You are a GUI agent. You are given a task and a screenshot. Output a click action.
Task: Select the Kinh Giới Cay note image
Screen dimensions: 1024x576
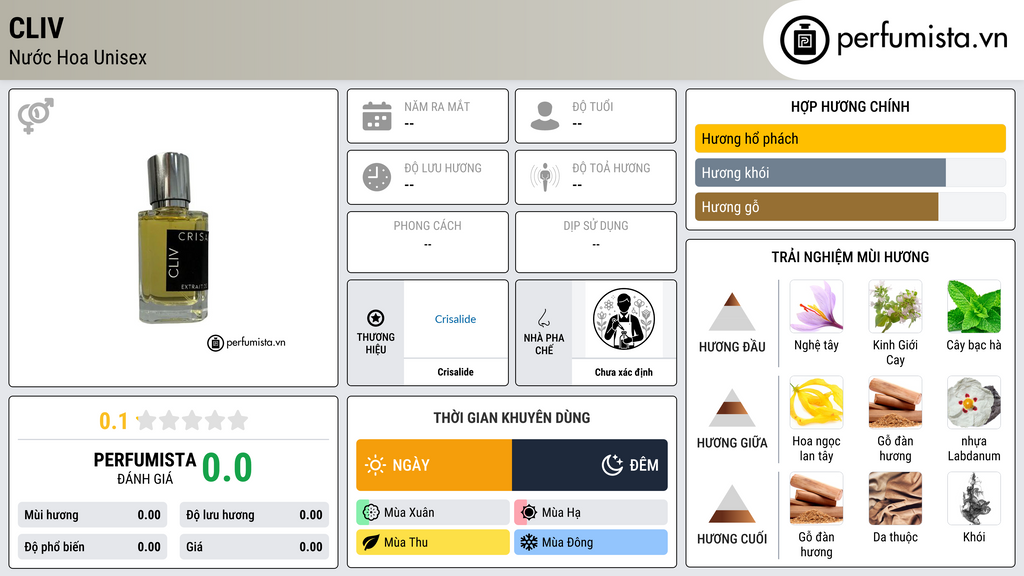pos(895,306)
